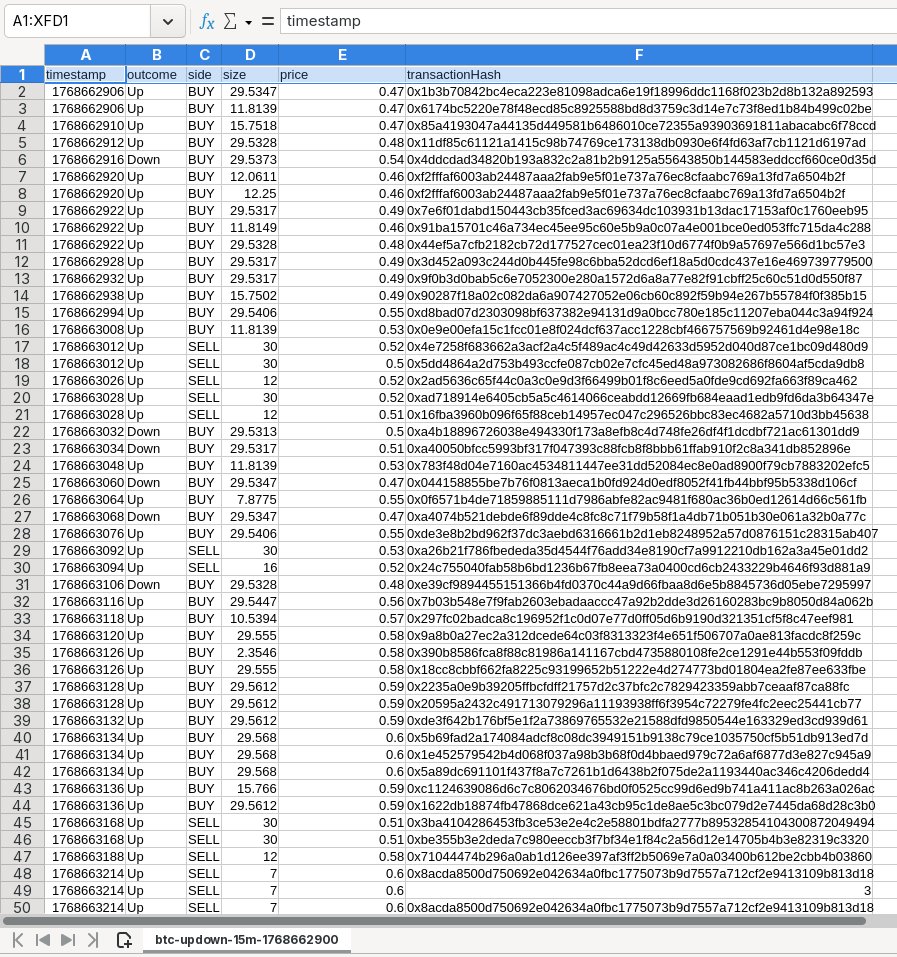
Task: Select column F header
Action: pyautogui.click(x=639, y=55)
